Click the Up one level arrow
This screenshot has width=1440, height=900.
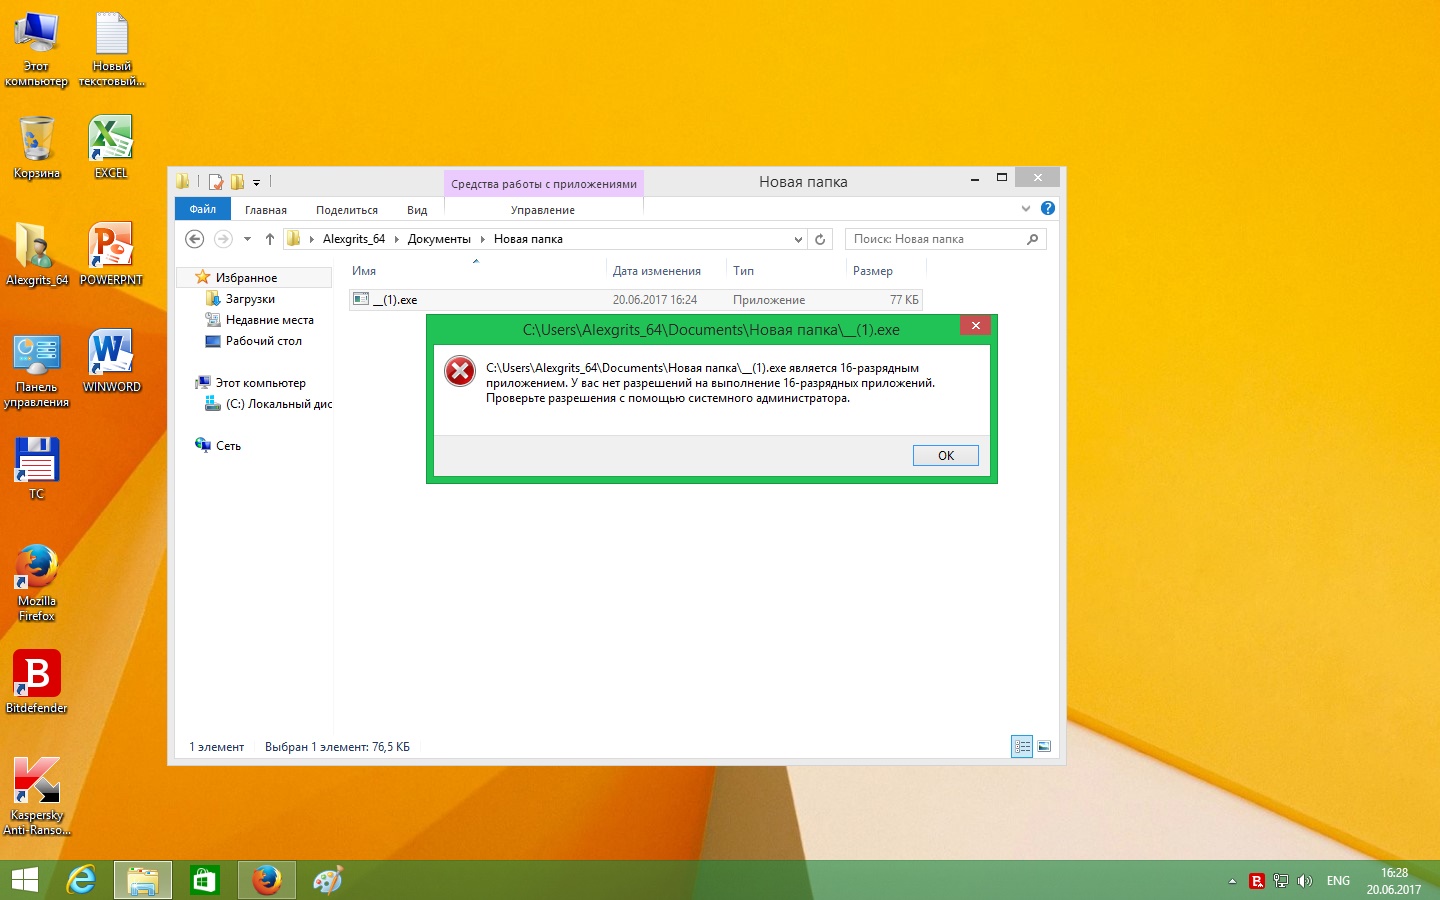(x=270, y=239)
